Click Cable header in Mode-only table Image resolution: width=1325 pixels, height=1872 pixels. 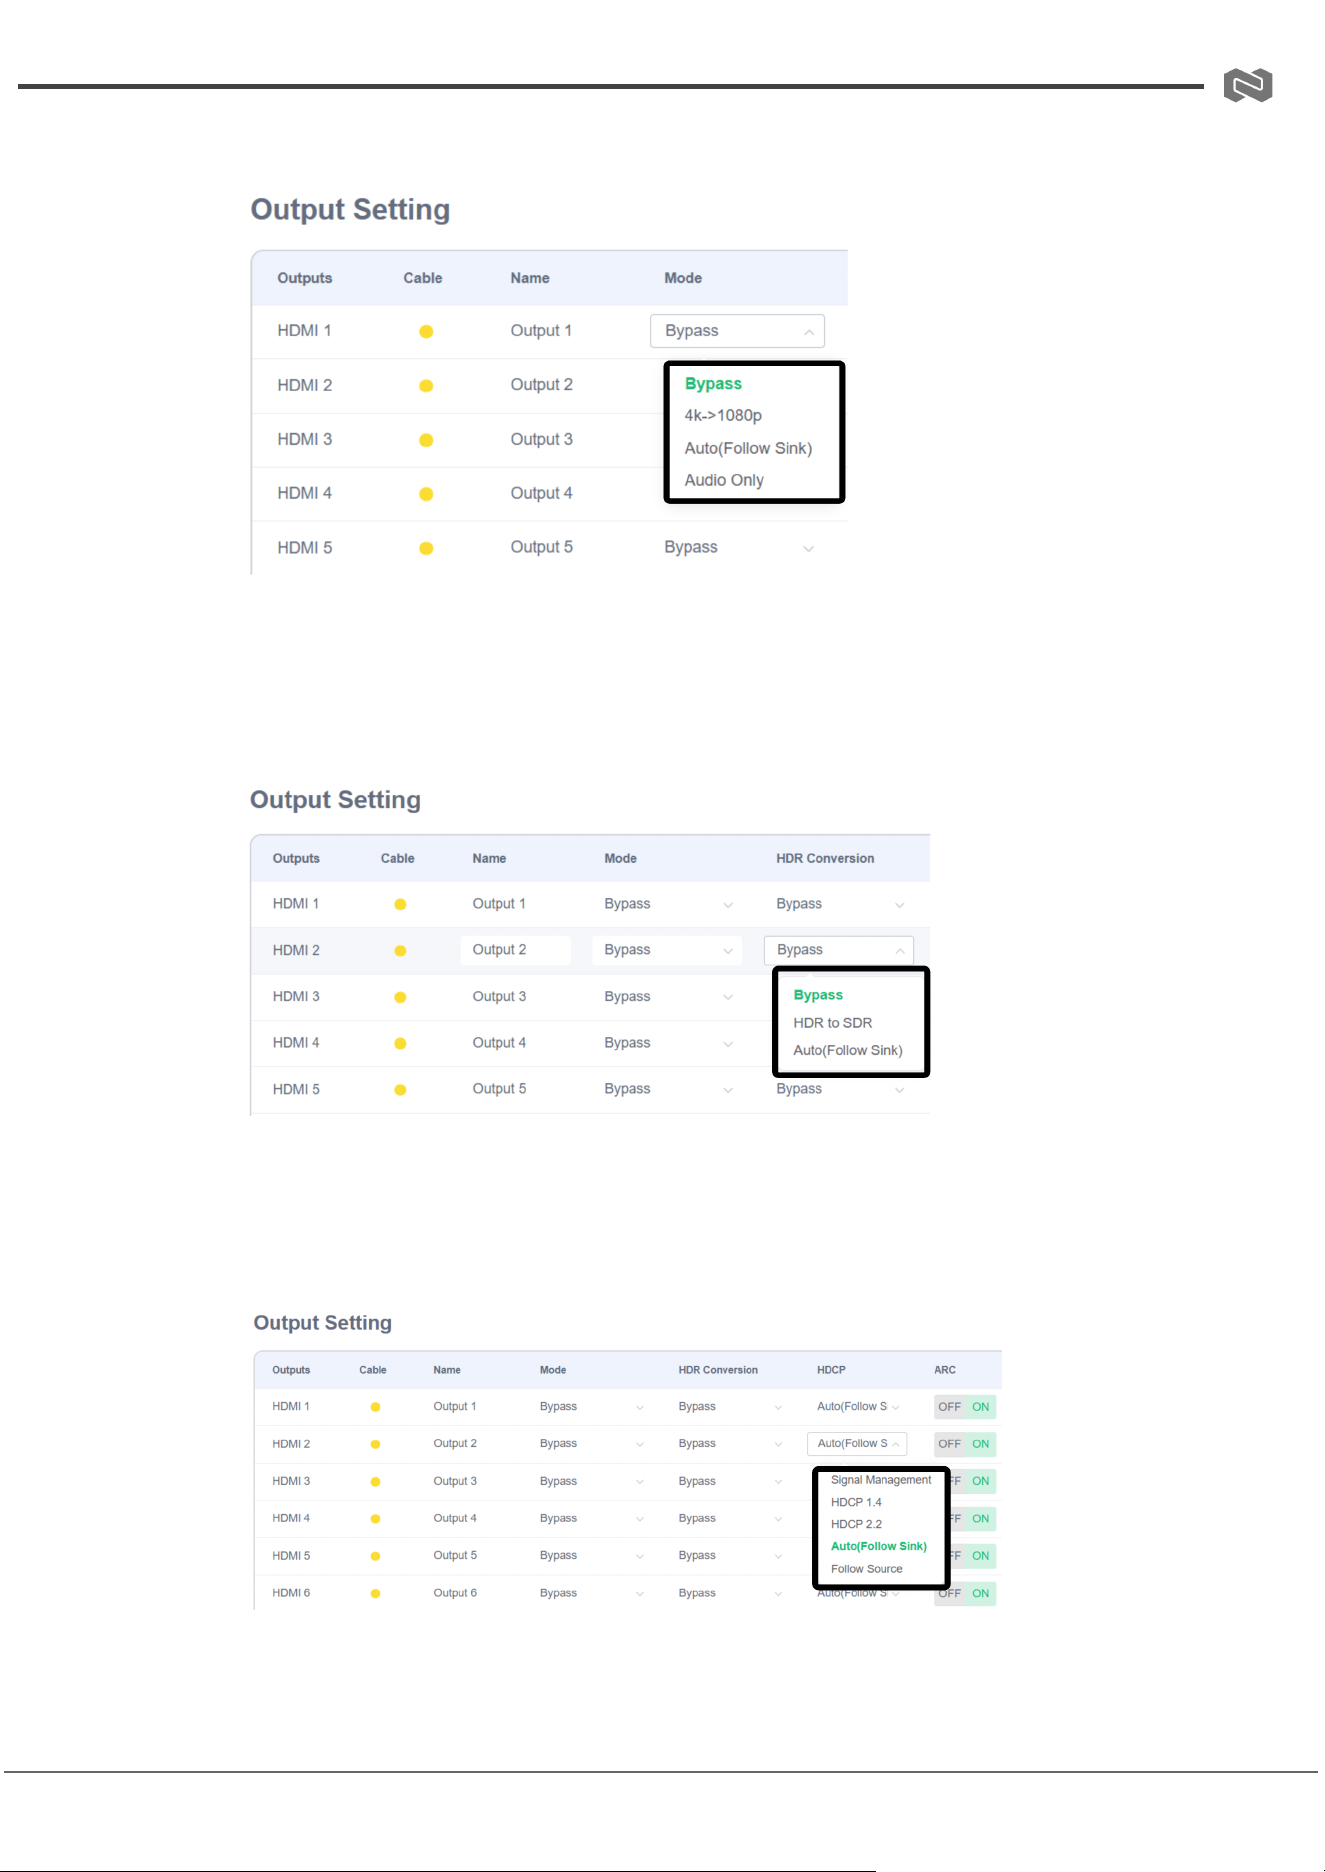click(x=423, y=279)
